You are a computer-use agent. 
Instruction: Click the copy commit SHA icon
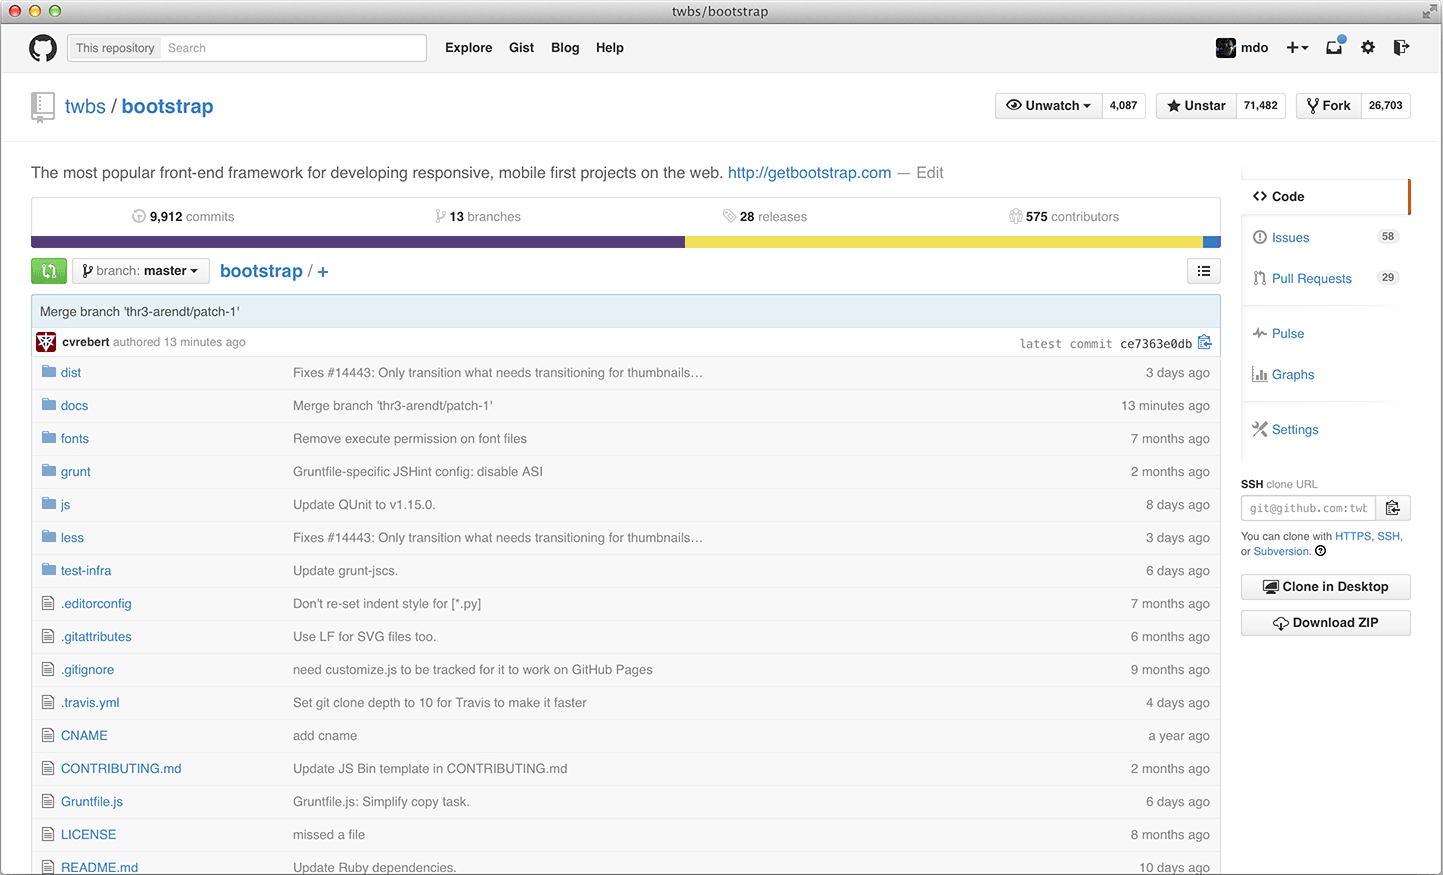[1205, 342]
